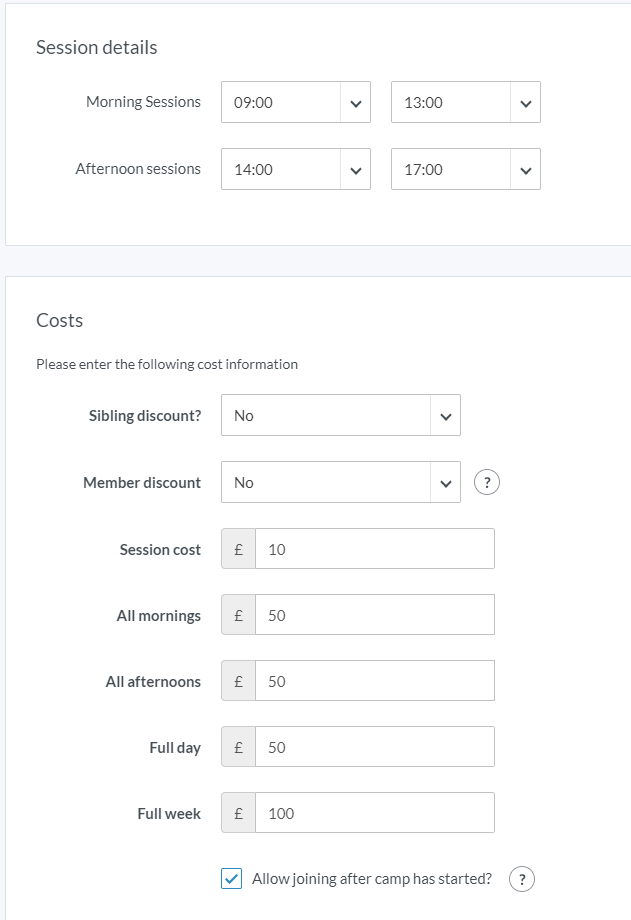The width and height of the screenshot is (631, 920).
Task: Edit the Full week cost field
Action: (x=374, y=813)
